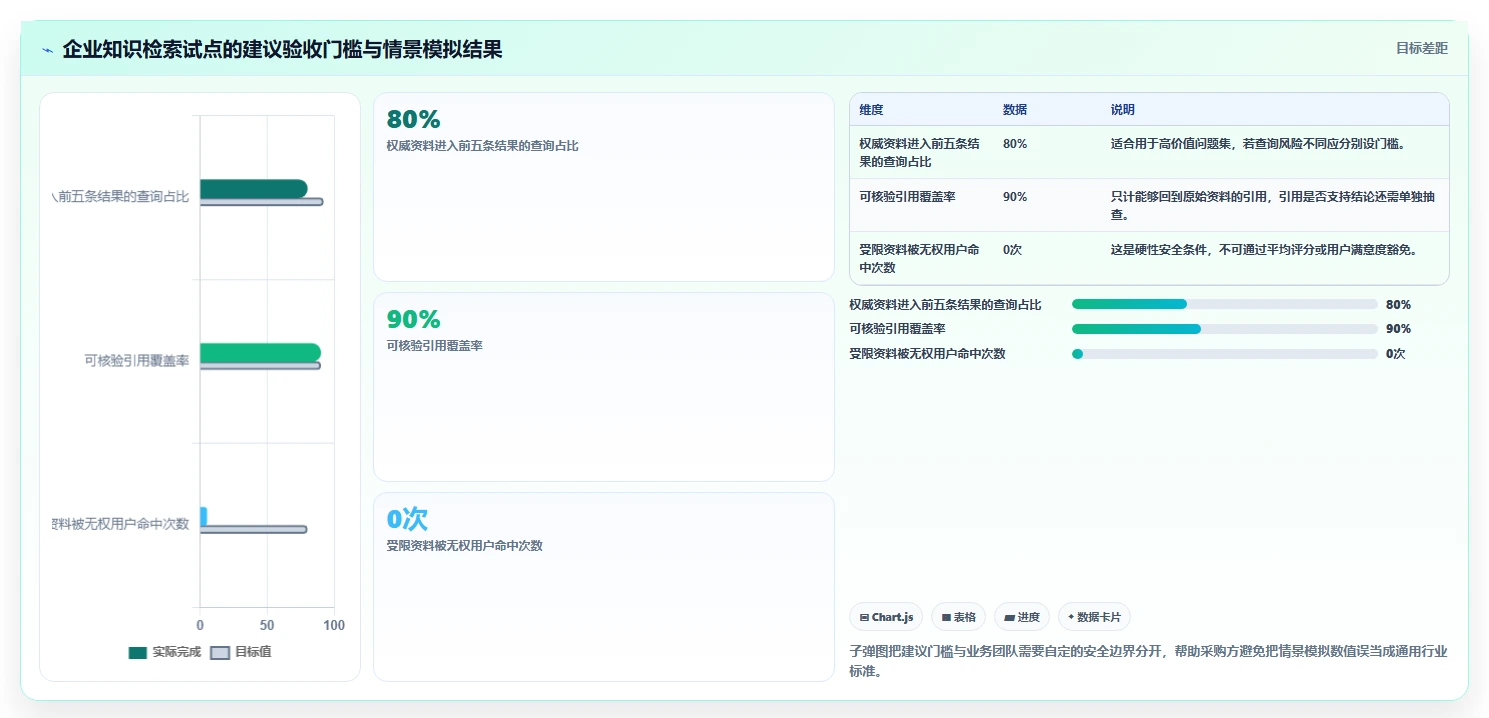1489x718 pixels.
Task: Click the table cell 权威资料进入前五条结果的查询占比
Action: [x=919, y=152]
